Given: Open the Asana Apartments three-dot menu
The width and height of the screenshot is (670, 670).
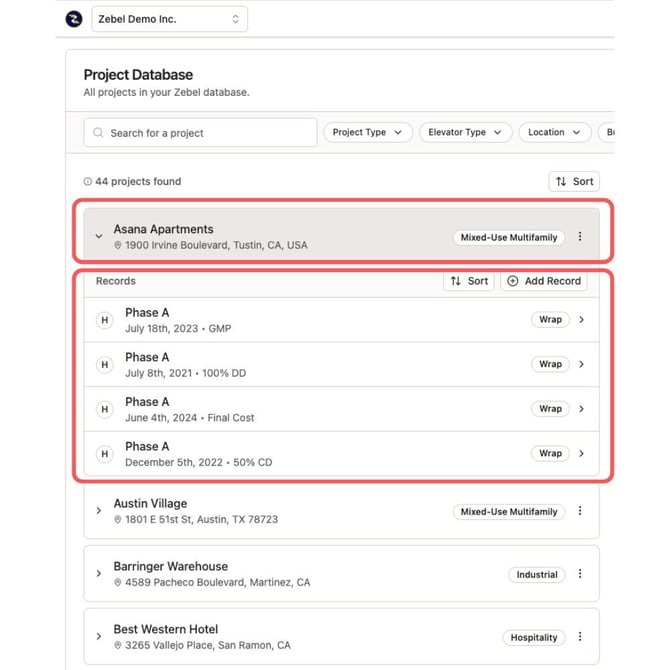Looking at the screenshot, I should coord(580,237).
